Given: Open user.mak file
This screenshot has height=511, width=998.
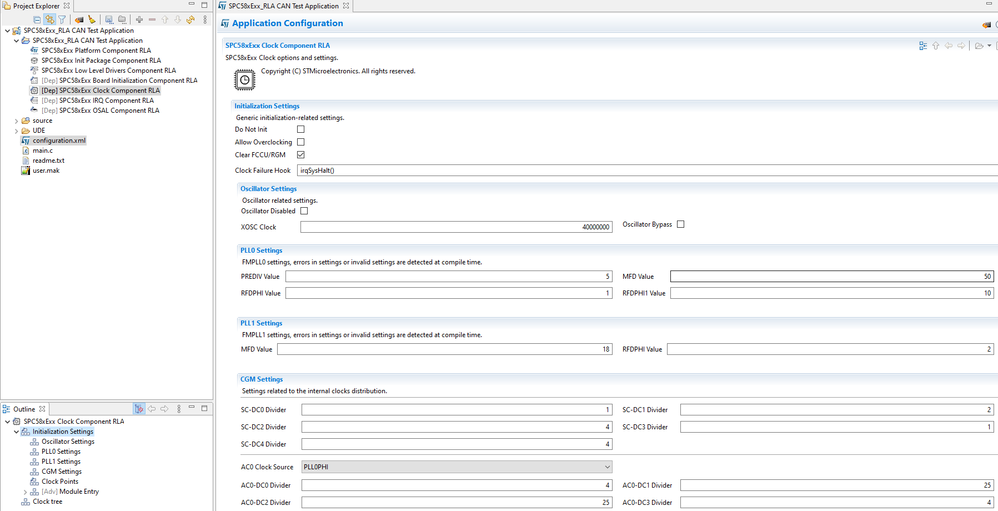Looking at the screenshot, I should 46,171.
